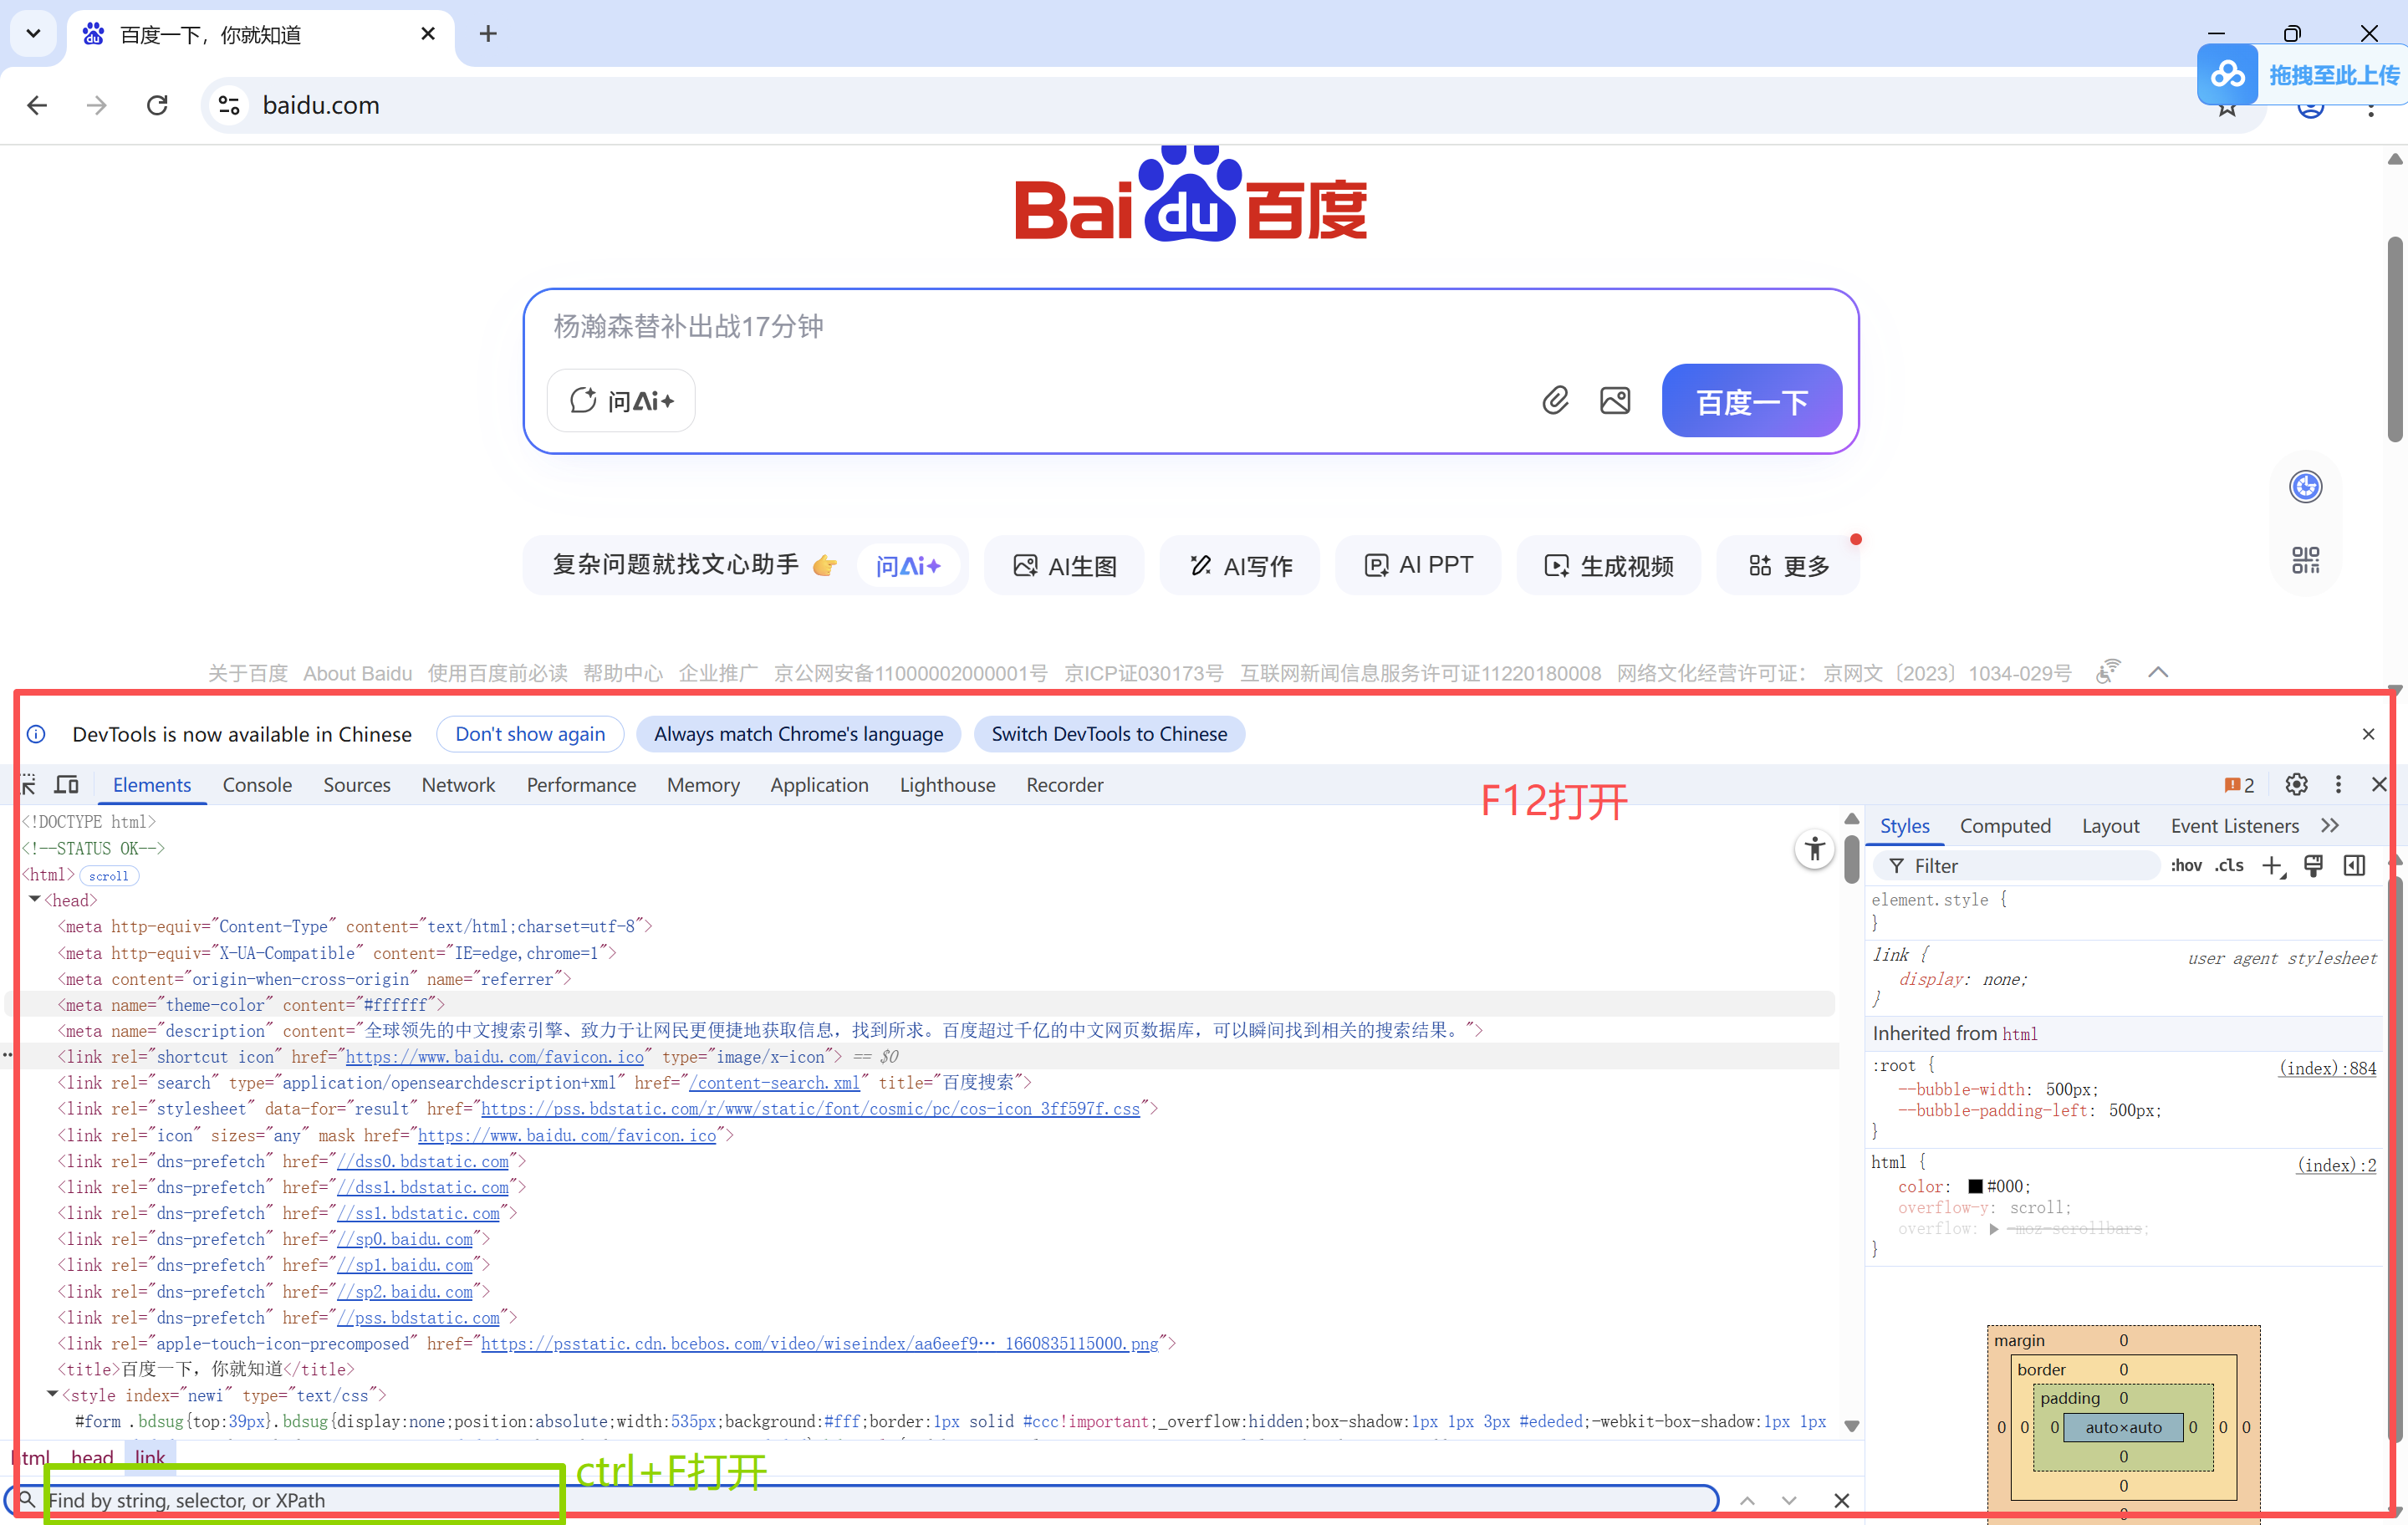The width and height of the screenshot is (2408, 1525).
Task: Toggle device toolbar emulation icon
Action: (x=67, y=785)
